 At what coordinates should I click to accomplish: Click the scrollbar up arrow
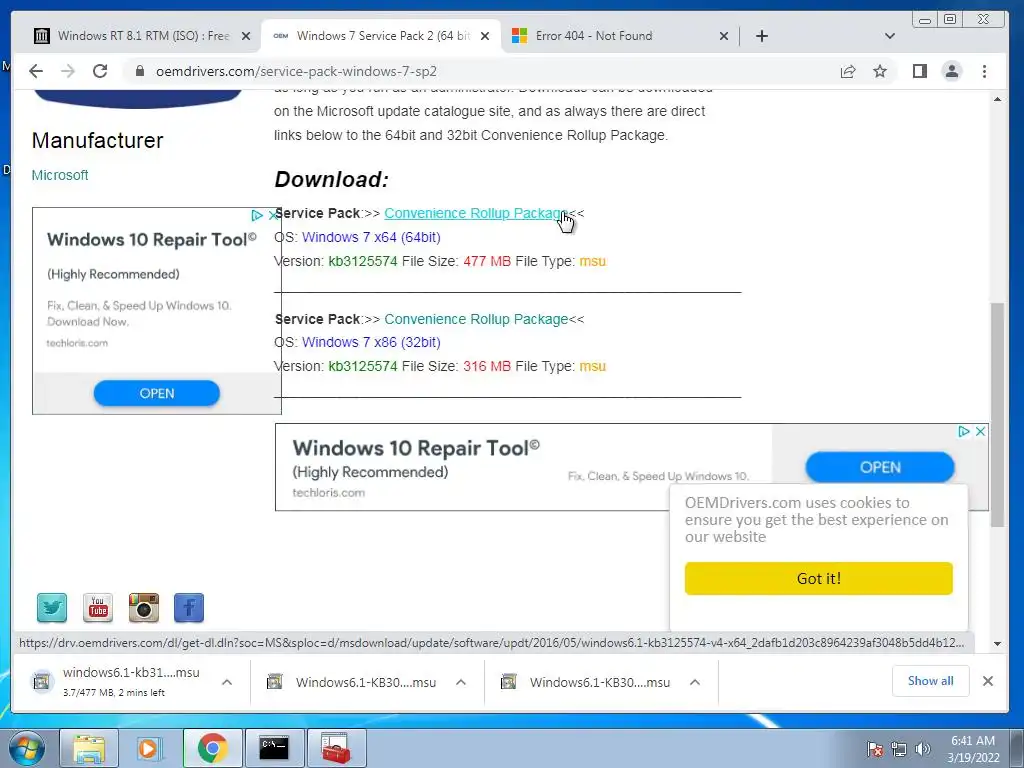tap(997, 99)
